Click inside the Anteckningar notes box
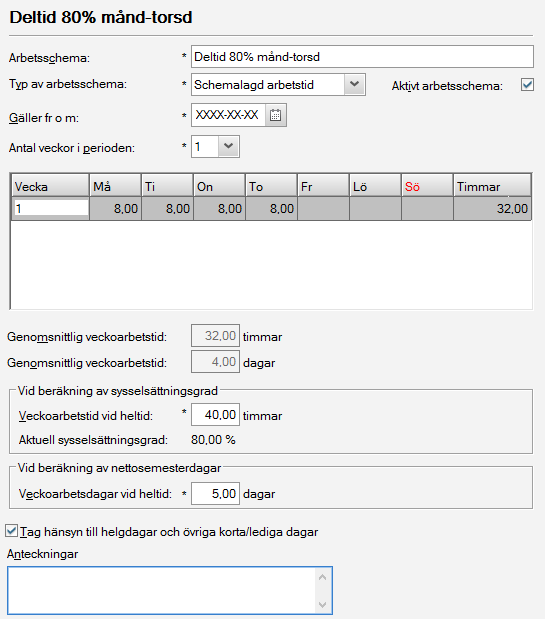 [162, 590]
